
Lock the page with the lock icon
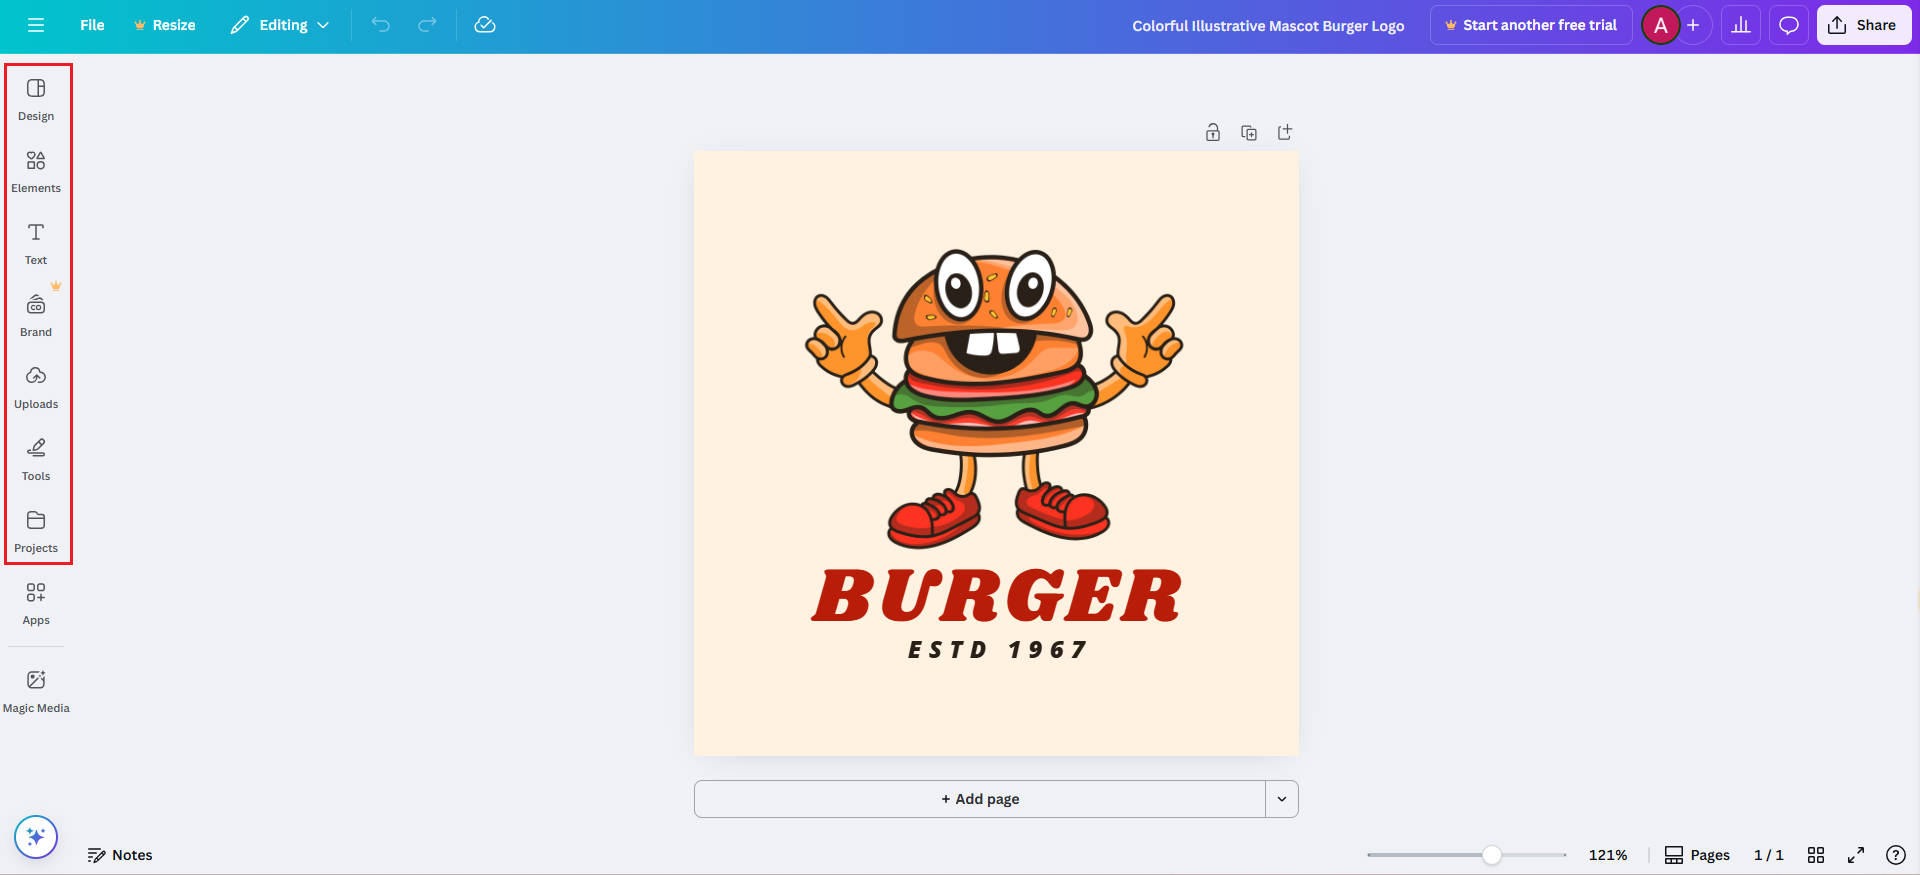pos(1213,133)
